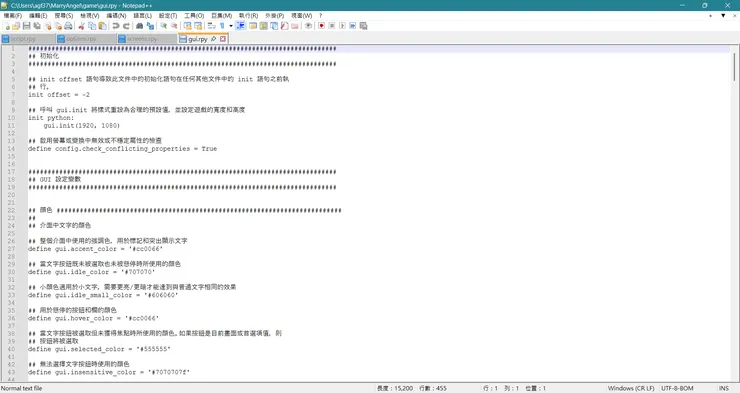Click UTF-8-BOM encoding in status bar
Screen dimensions: 740x393
click(x=677, y=388)
